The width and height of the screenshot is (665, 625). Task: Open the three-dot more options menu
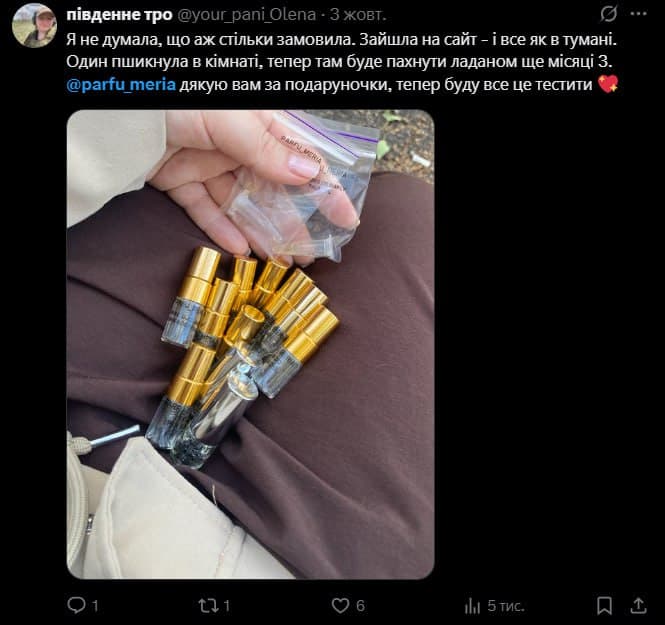point(638,15)
